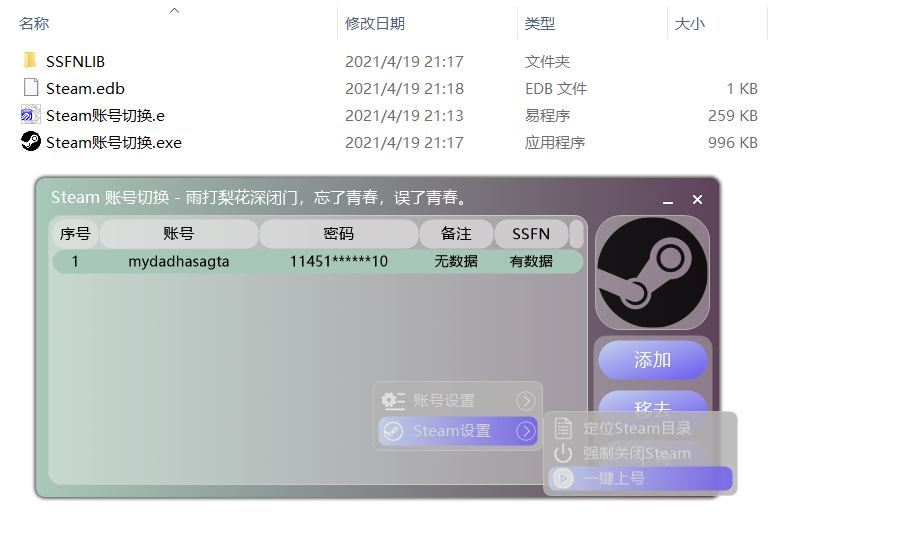Click the power icon beside 强制关闭Steam
This screenshot has width=917, height=559.
point(563,453)
